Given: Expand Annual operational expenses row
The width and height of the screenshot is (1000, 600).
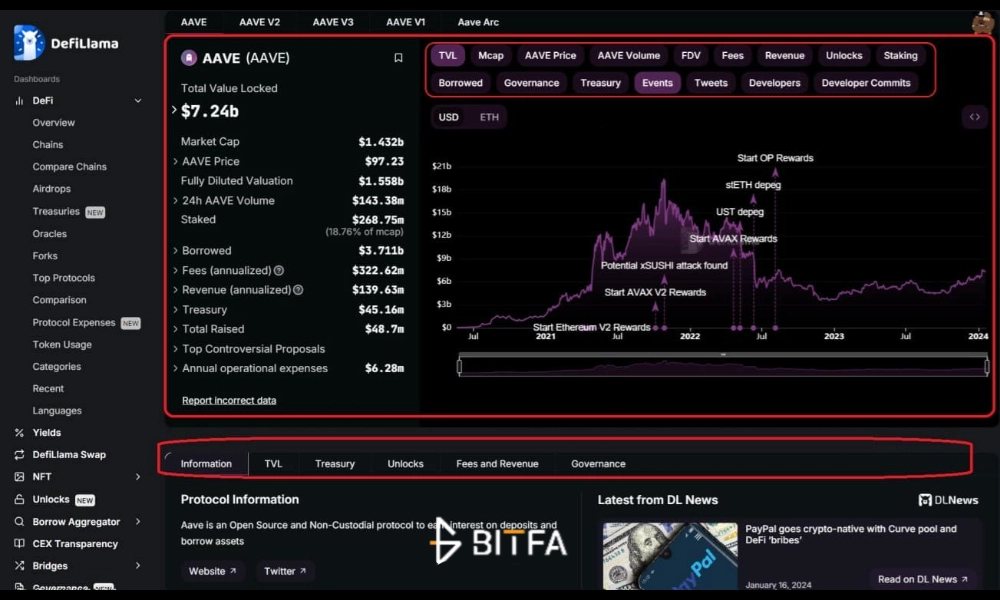Looking at the screenshot, I should 175,369.
